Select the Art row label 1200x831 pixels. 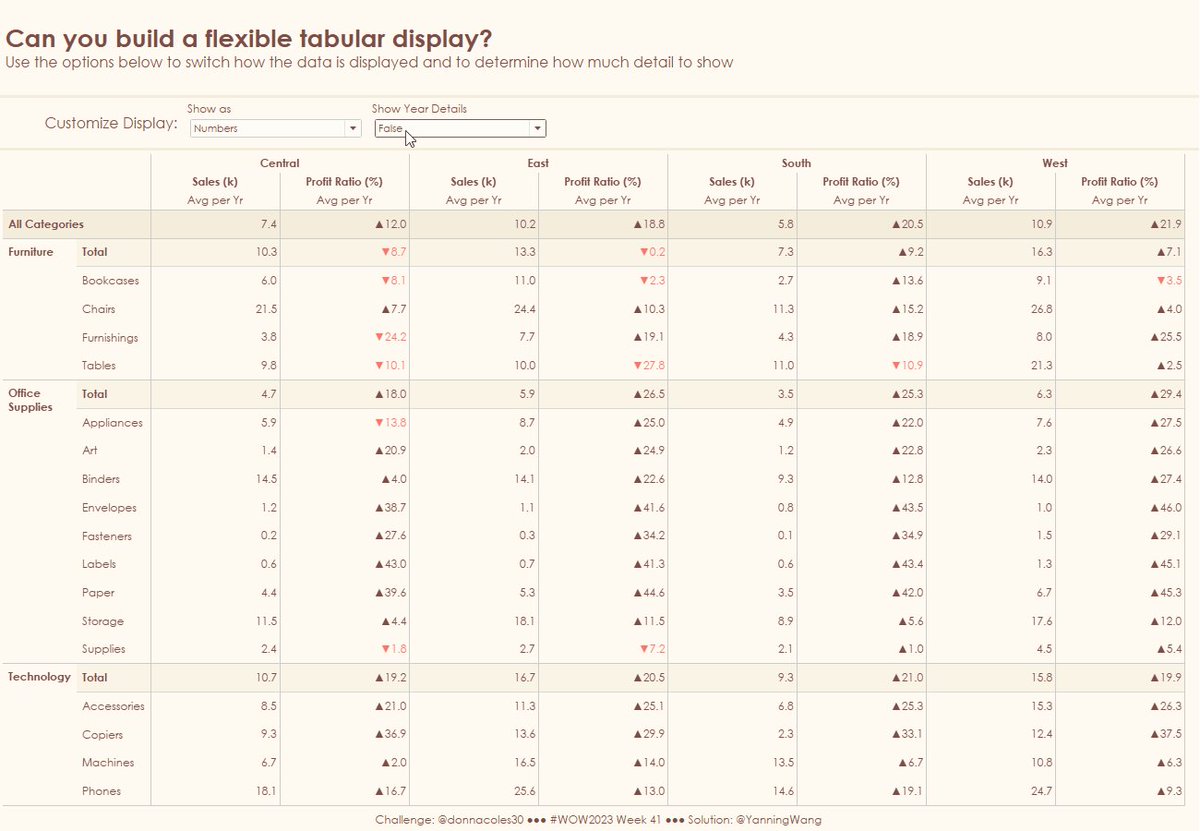click(90, 451)
